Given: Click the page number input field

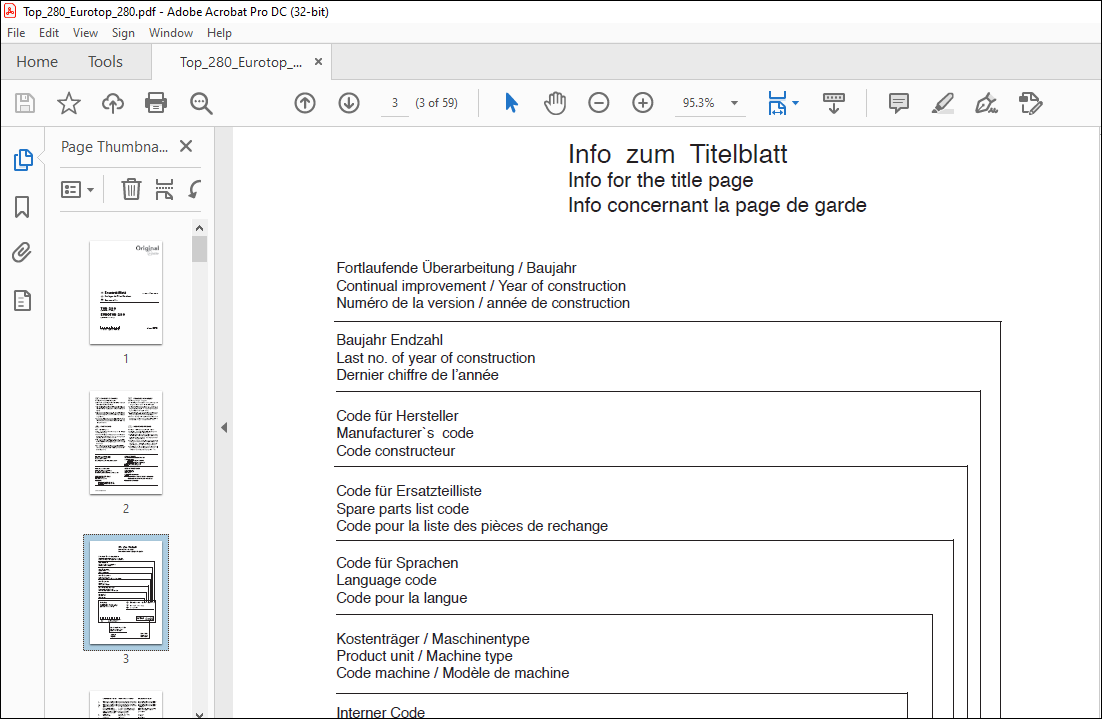Looking at the screenshot, I should [x=395, y=103].
